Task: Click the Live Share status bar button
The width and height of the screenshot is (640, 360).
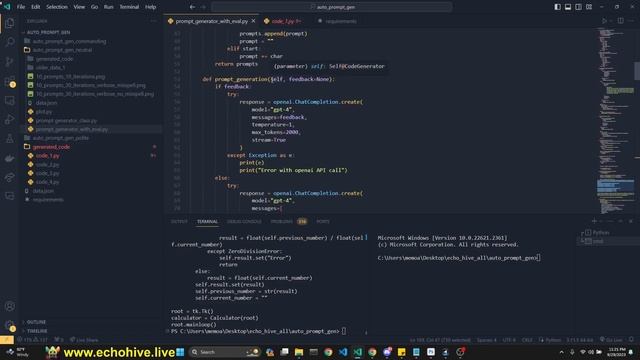Action: (x=84, y=340)
